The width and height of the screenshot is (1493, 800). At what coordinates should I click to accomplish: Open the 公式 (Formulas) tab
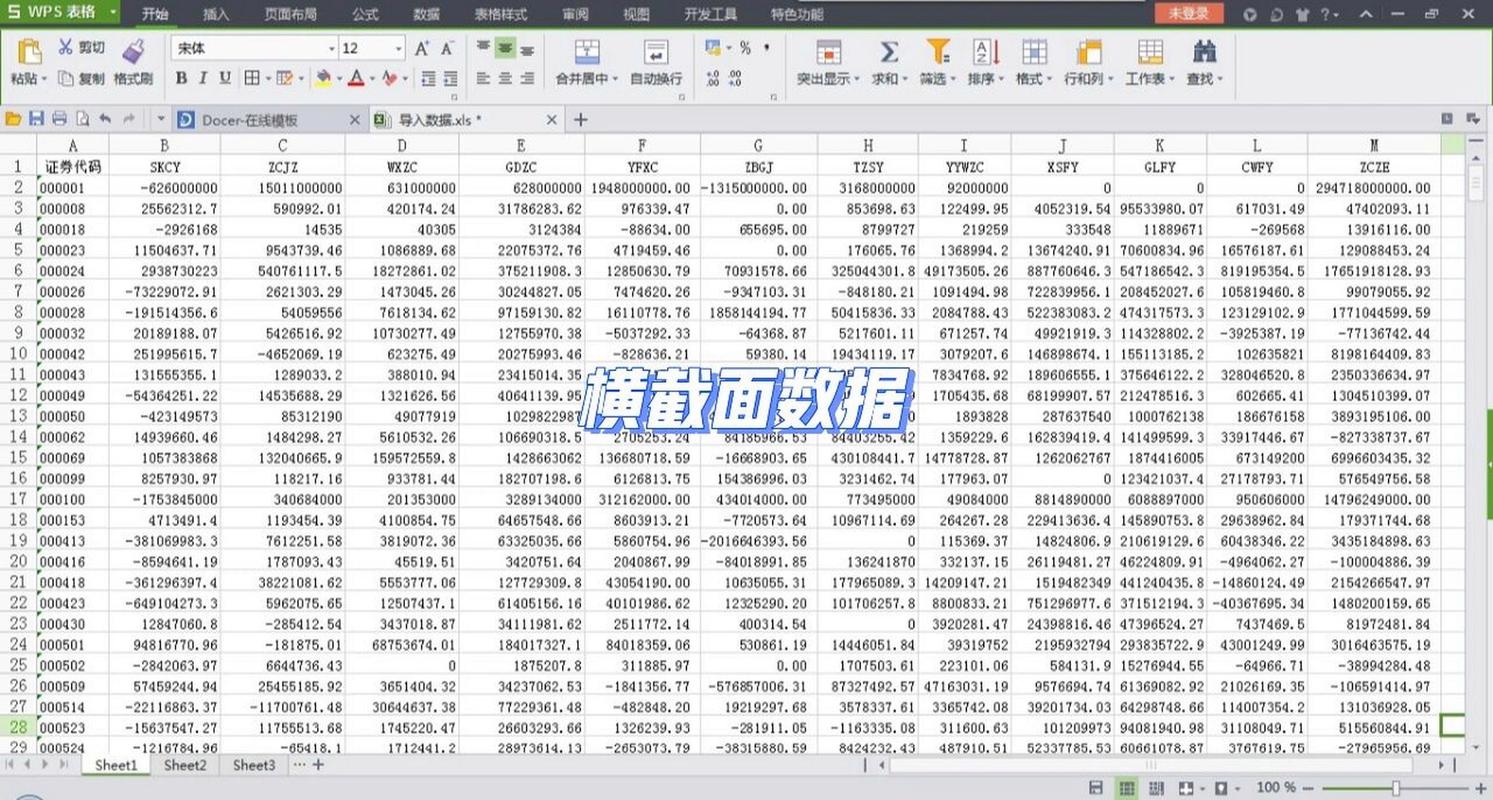[365, 14]
